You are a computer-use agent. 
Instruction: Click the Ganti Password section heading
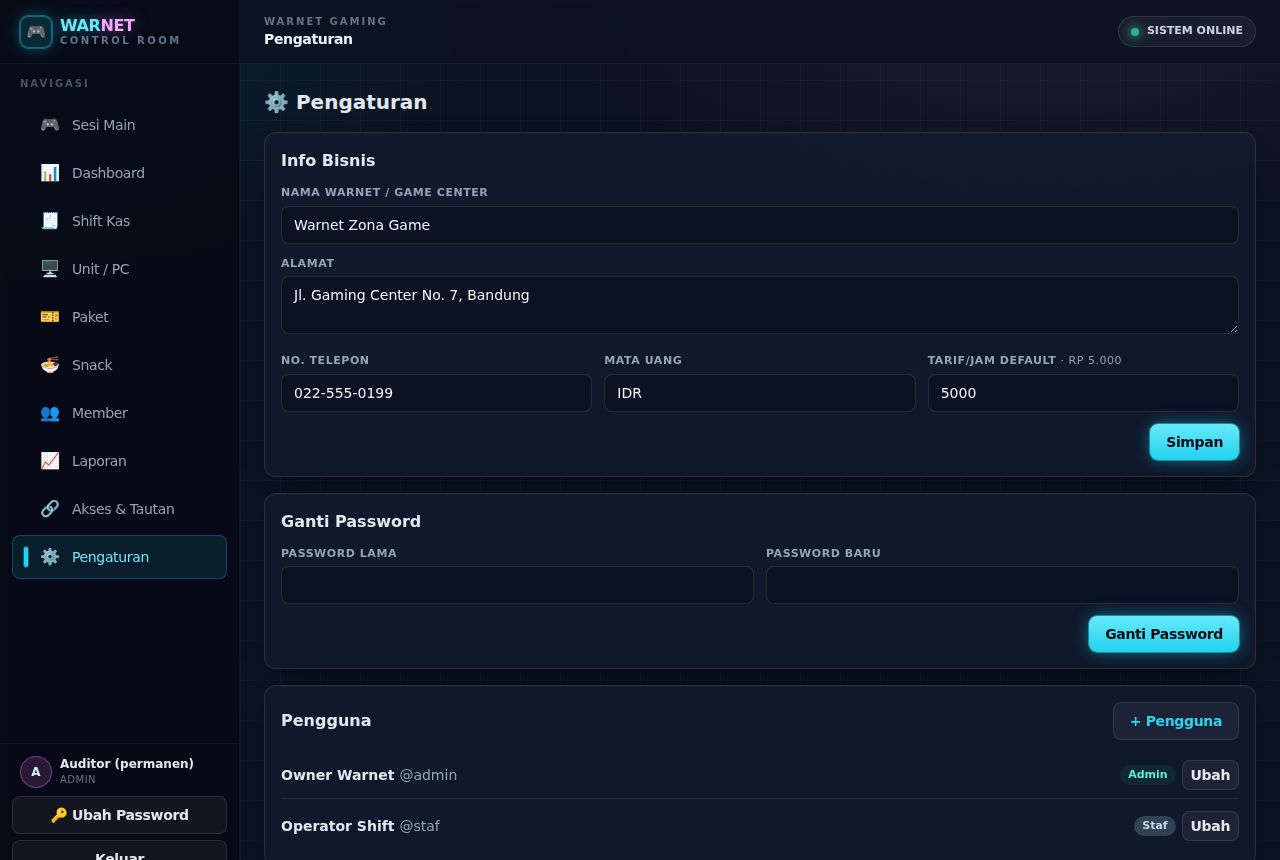coord(351,521)
